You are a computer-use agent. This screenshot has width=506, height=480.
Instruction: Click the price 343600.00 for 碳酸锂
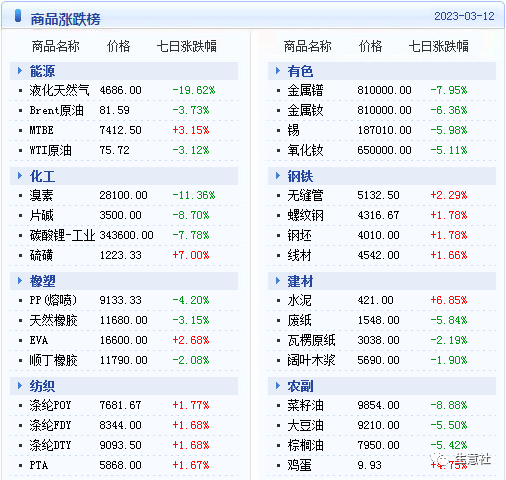pos(126,235)
